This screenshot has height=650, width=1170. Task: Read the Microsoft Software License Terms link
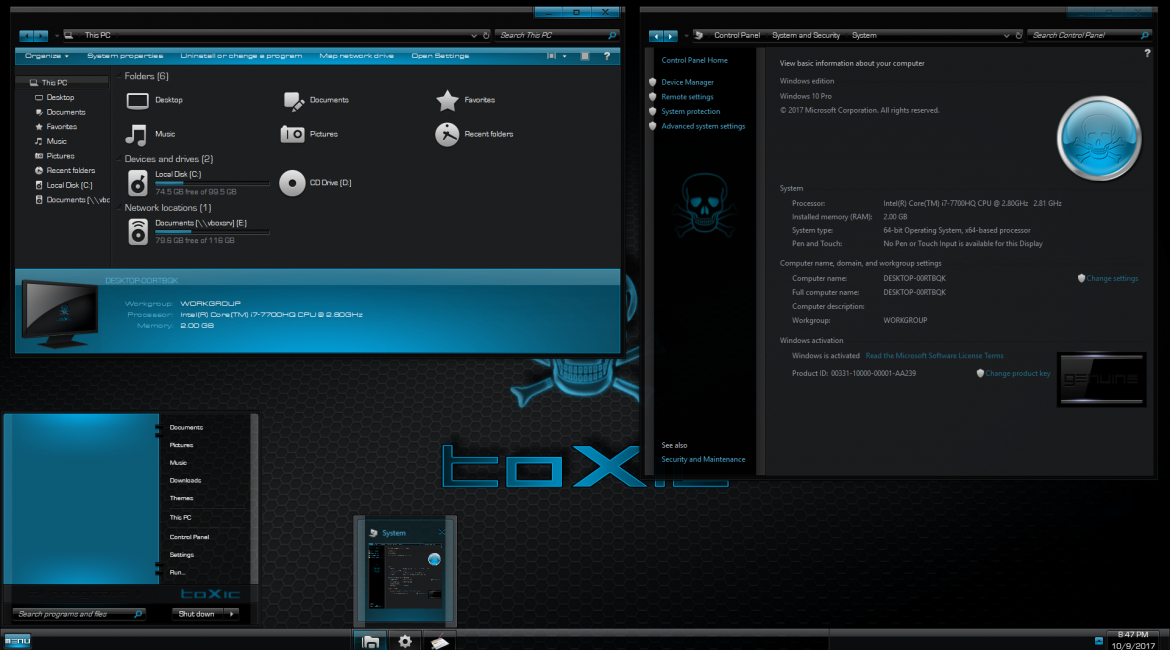click(934, 356)
